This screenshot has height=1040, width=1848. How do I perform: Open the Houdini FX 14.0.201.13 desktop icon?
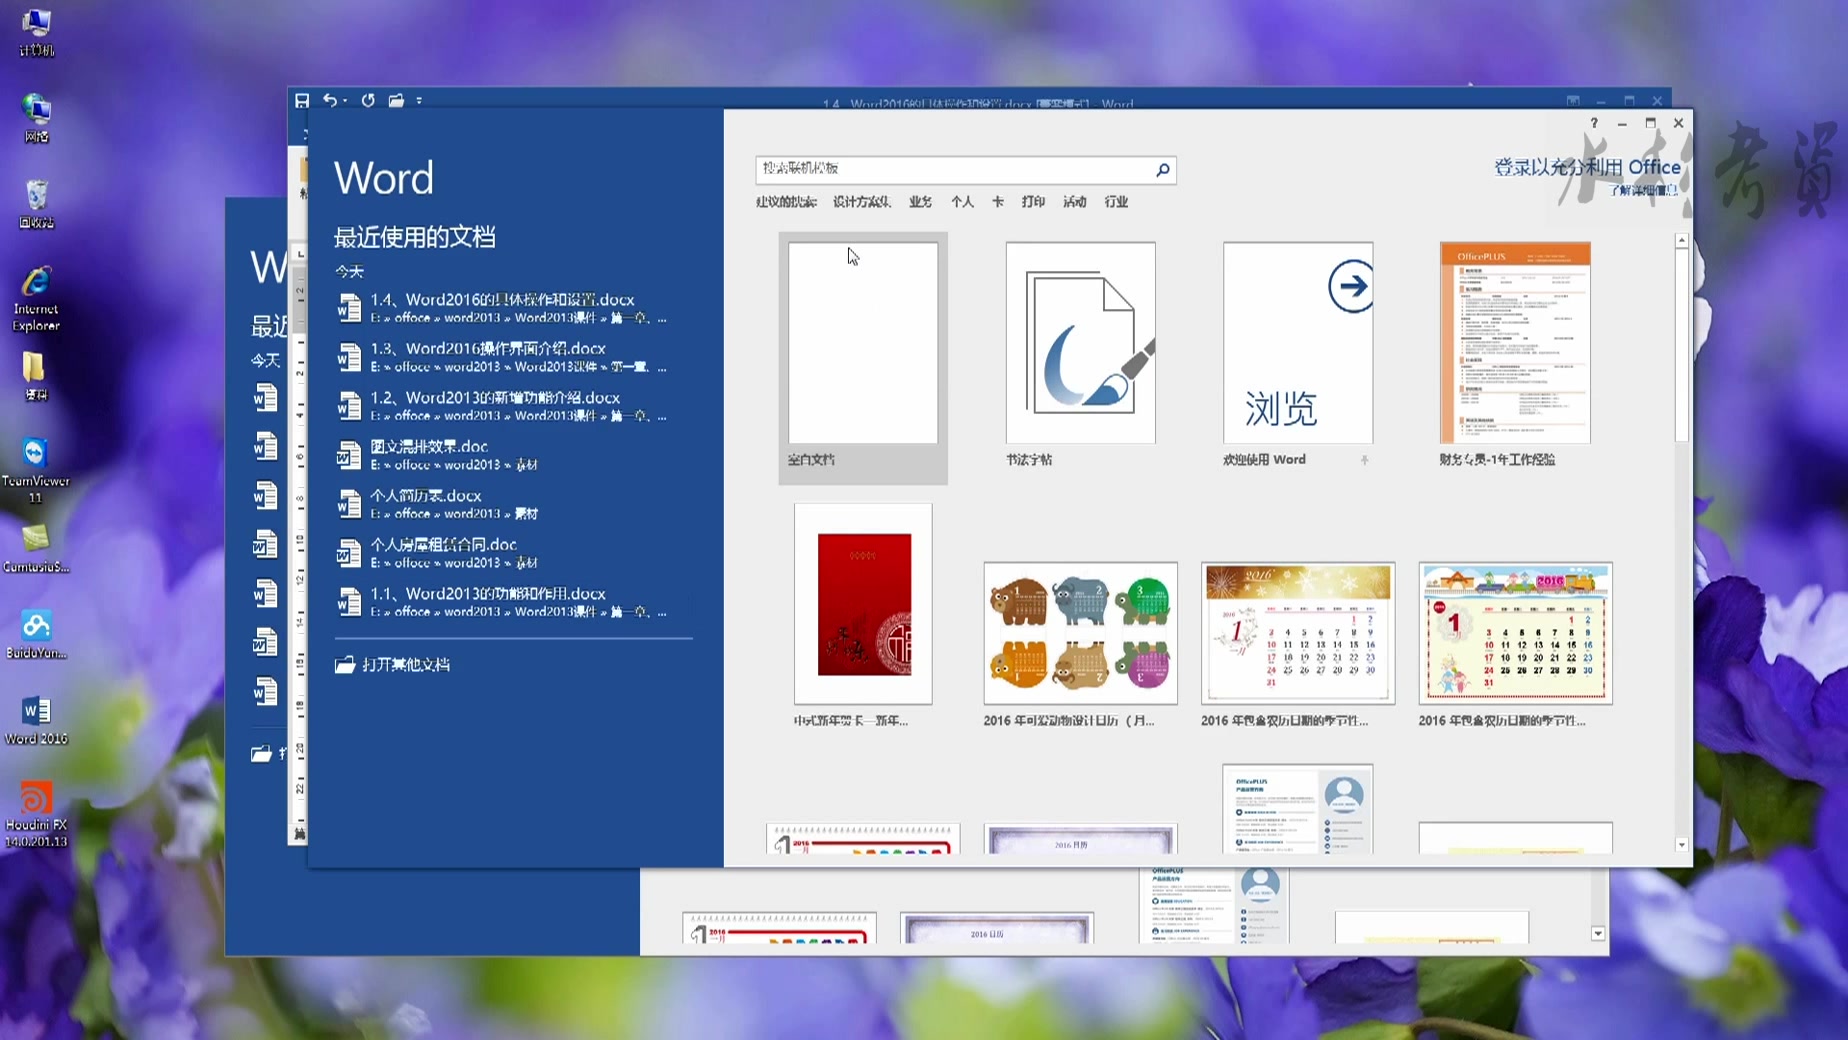[36, 813]
